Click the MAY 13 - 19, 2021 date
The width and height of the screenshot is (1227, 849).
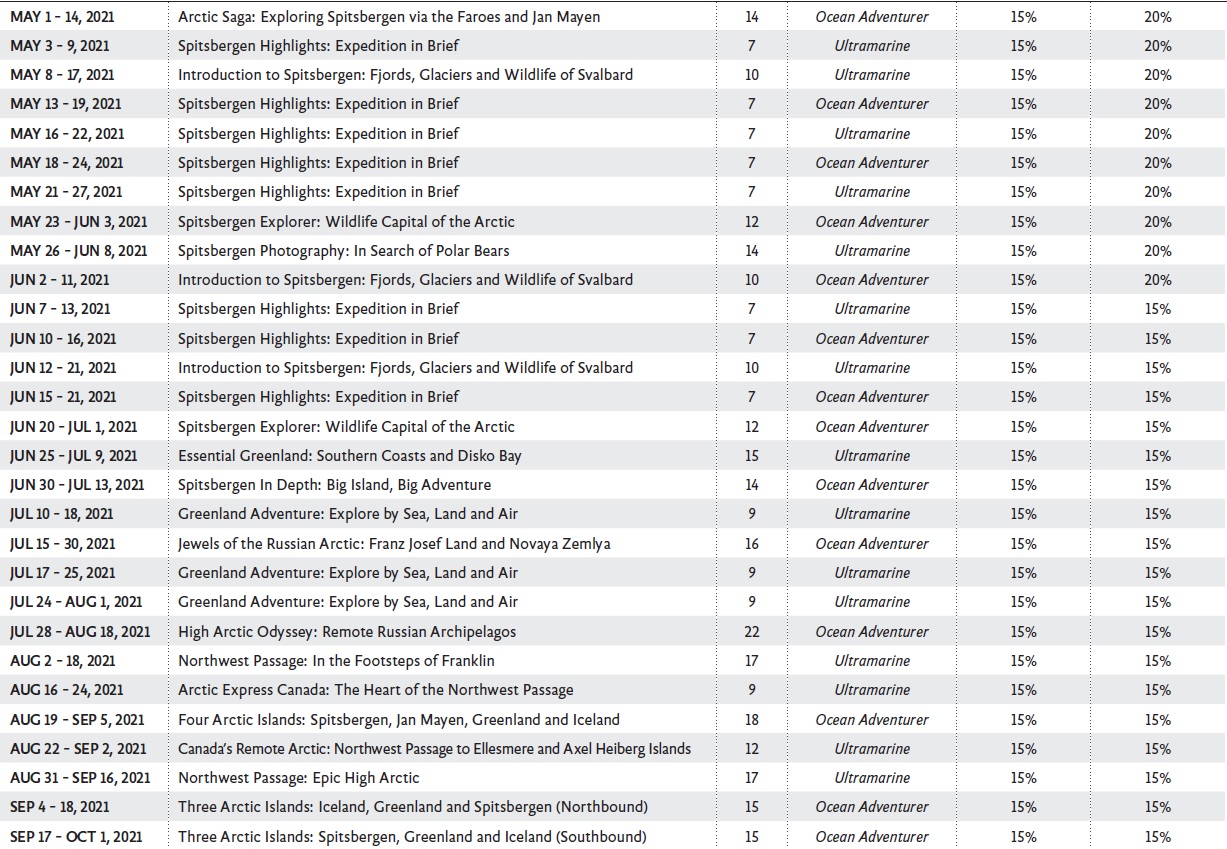[65, 104]
